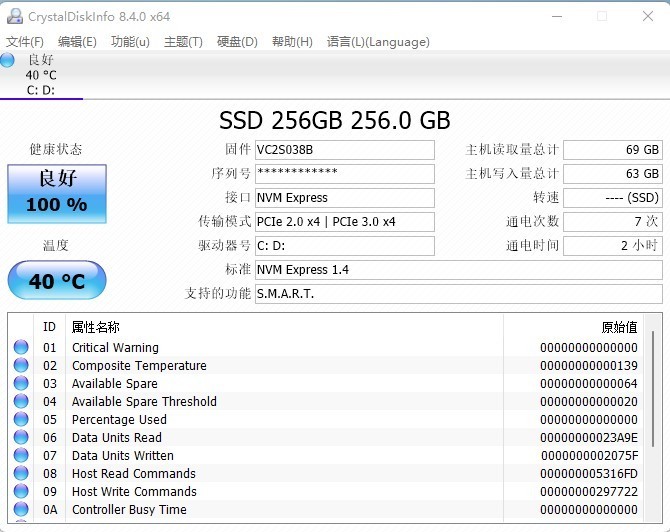This screenshot has height=532, width=670.
Task: Click the status icon for Controller Busy Time
Action: tap(21, 509)
